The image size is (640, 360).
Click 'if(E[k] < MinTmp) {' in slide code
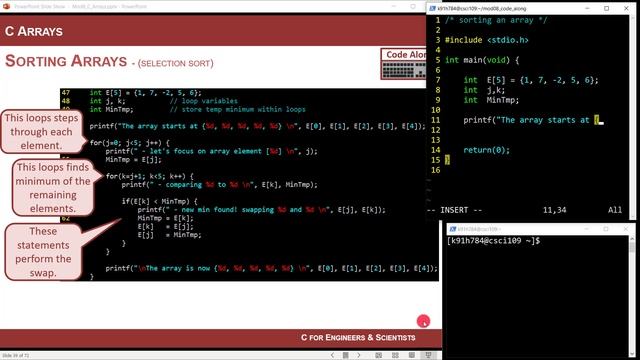click(x=160, y=201)
